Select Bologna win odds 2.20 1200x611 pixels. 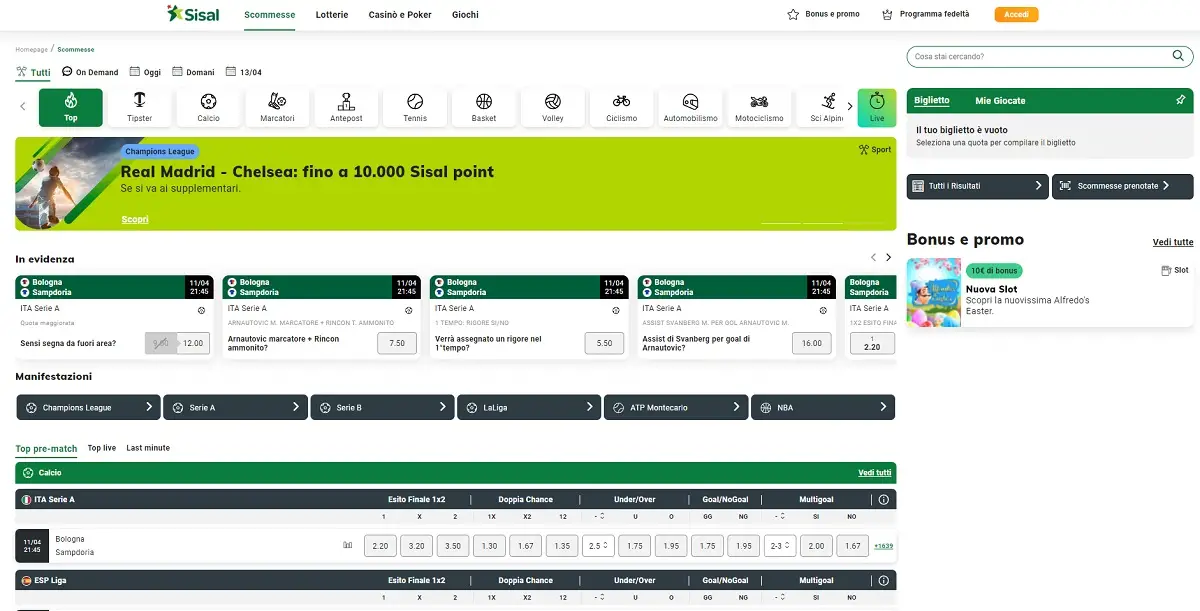pos(380,546)
